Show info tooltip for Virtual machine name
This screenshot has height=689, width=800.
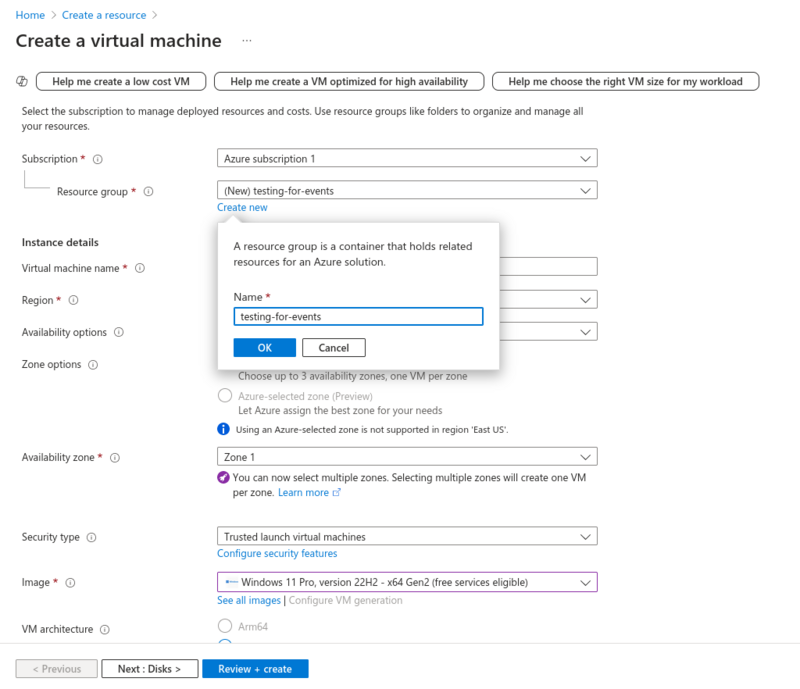point(140,268)
